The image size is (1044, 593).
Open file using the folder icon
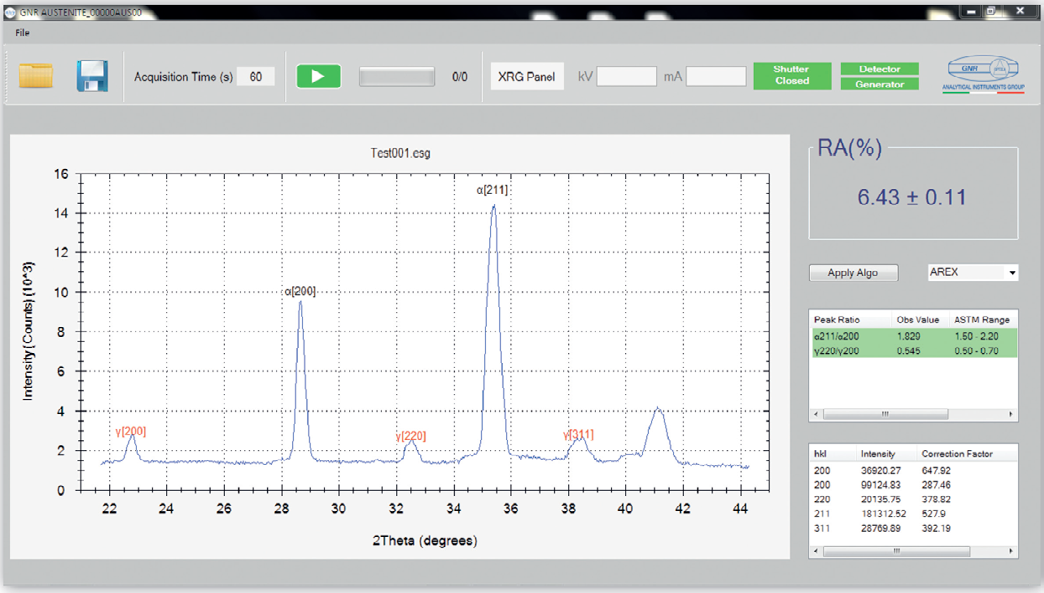coord(36,77)
